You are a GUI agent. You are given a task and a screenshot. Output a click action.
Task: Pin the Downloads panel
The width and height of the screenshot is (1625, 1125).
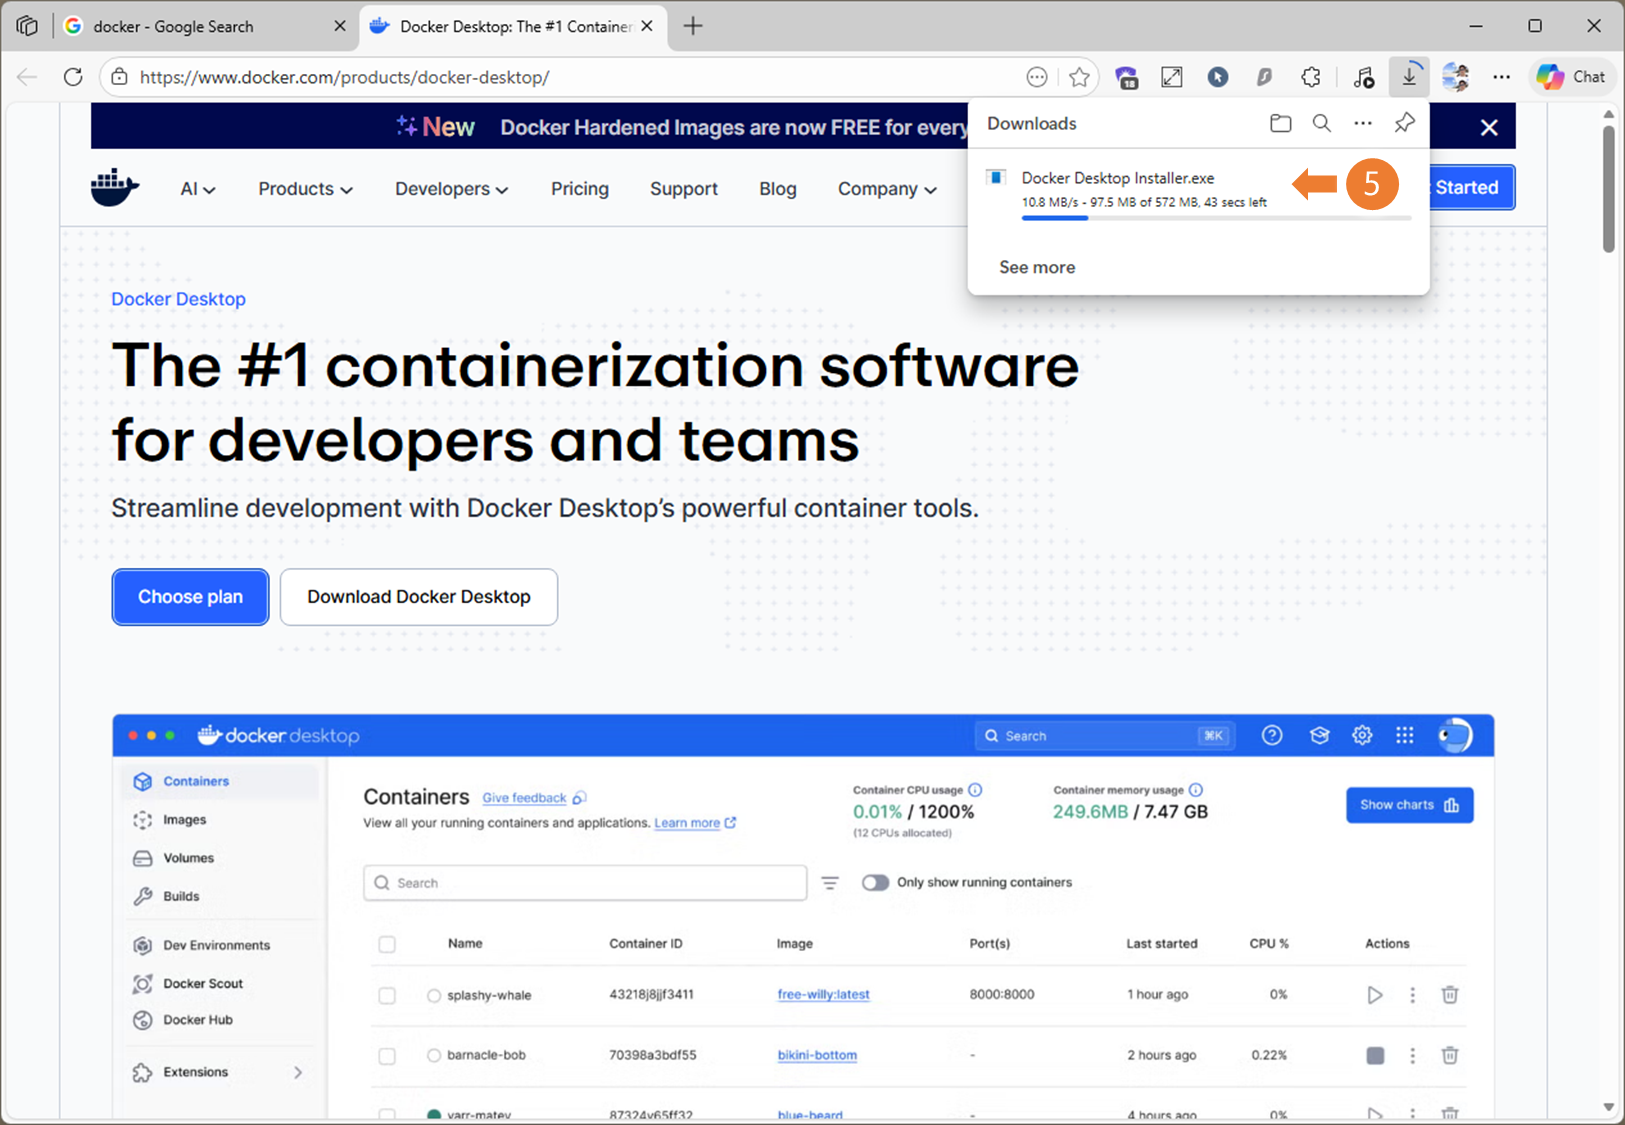(1404, 123)
